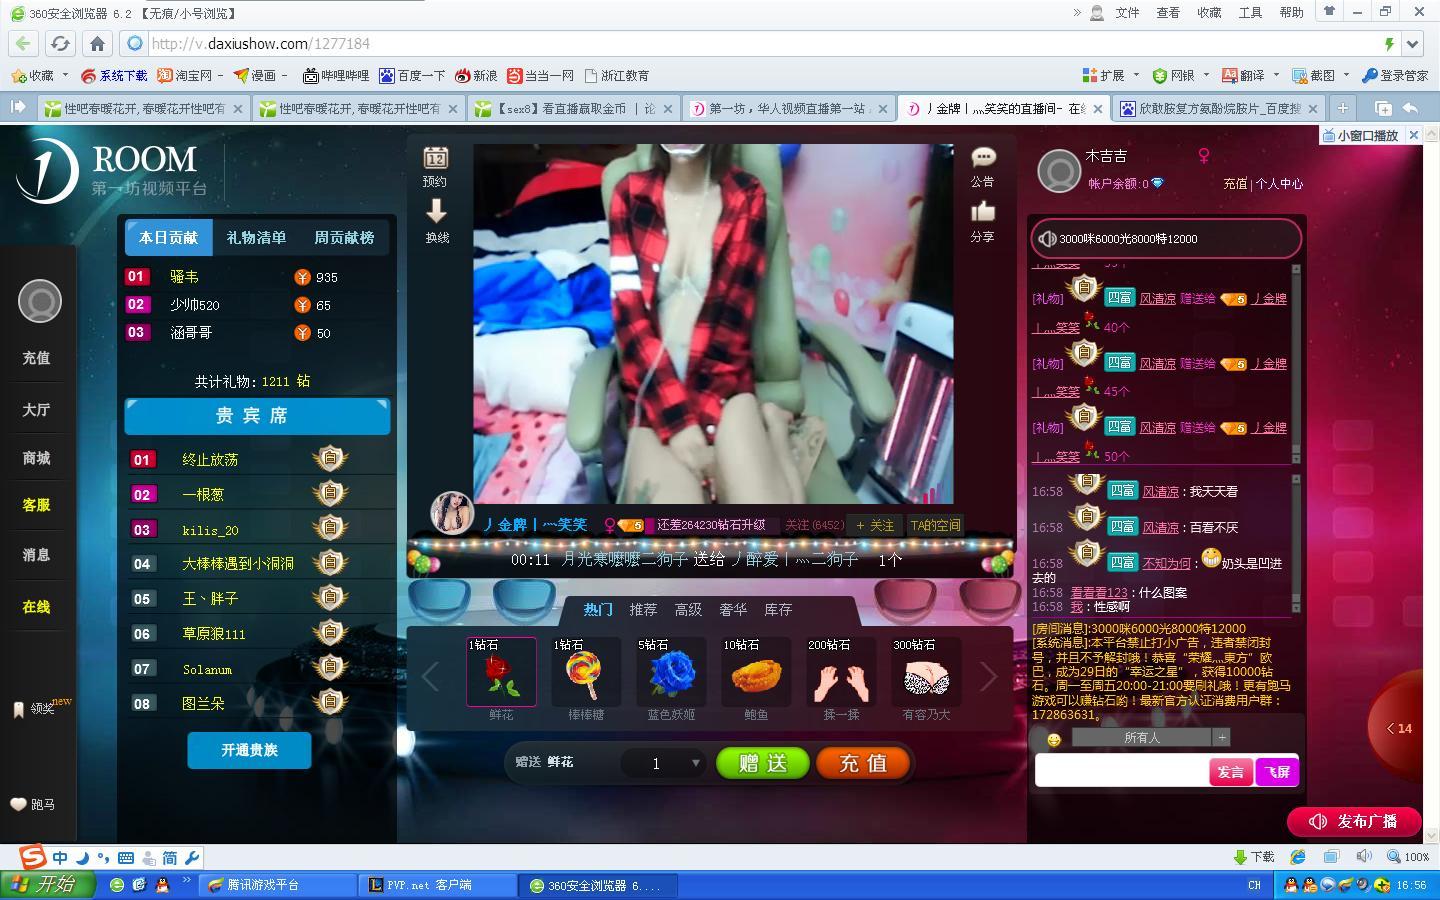
Task: Click the host avatar thumbnail
Action: point(452,513)
